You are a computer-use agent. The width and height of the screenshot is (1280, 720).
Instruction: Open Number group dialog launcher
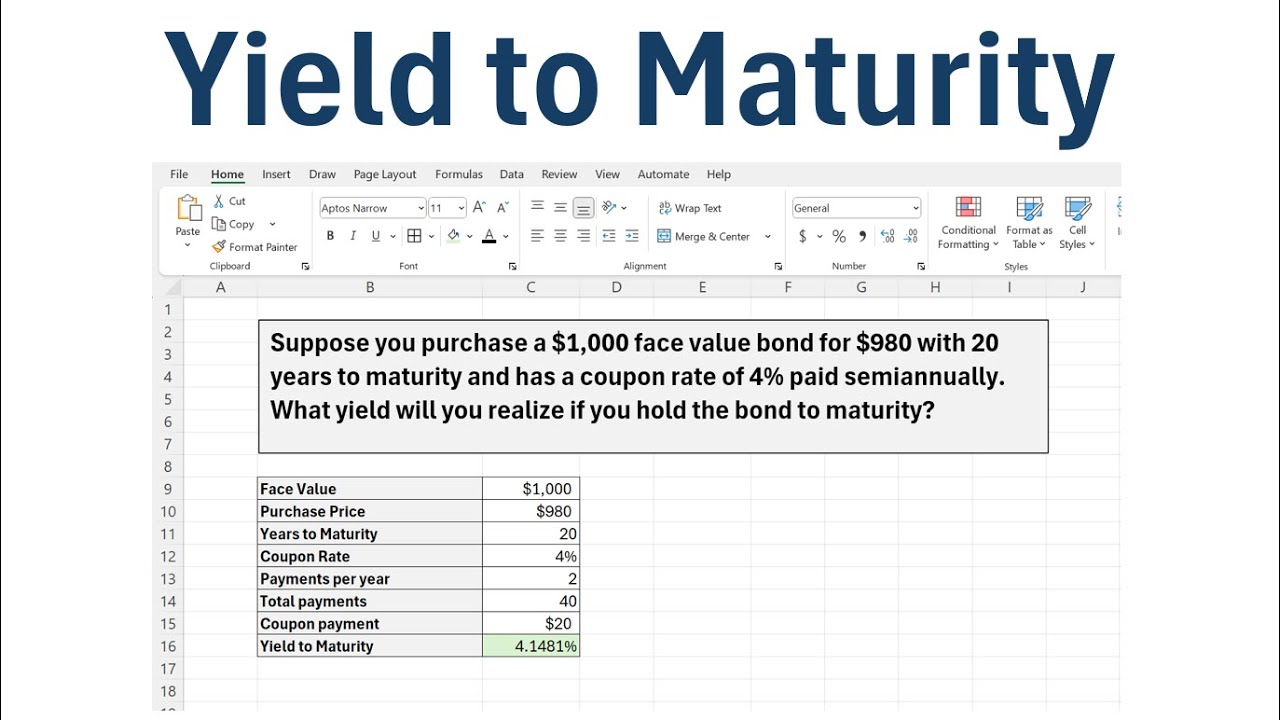click(921, 266)
